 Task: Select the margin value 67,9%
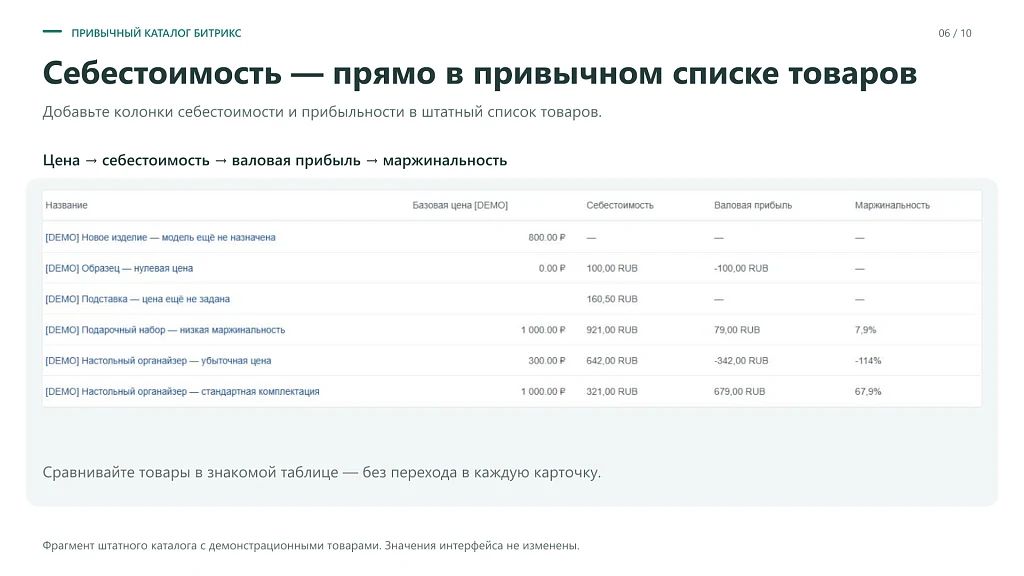(x=868, y=391)
